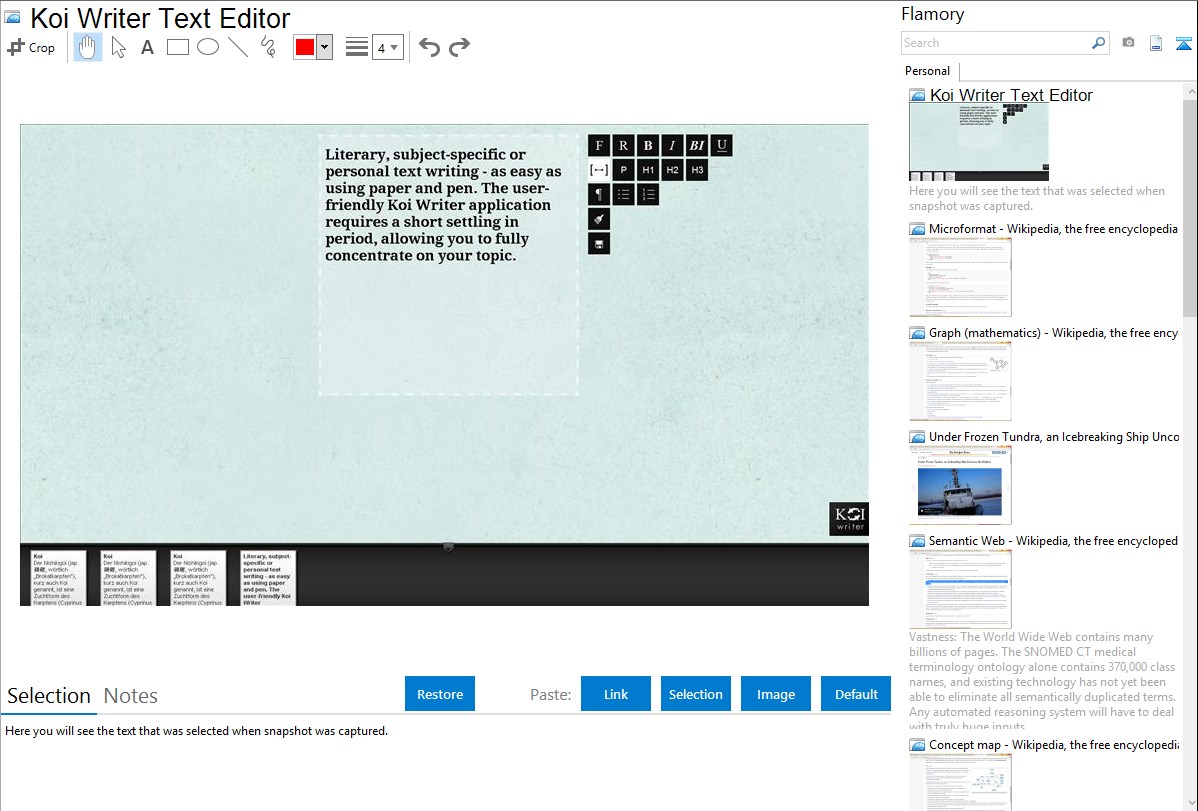The image size is (1198, 811).
Task: Click the line thickness icon
Action: click(357, 47)
